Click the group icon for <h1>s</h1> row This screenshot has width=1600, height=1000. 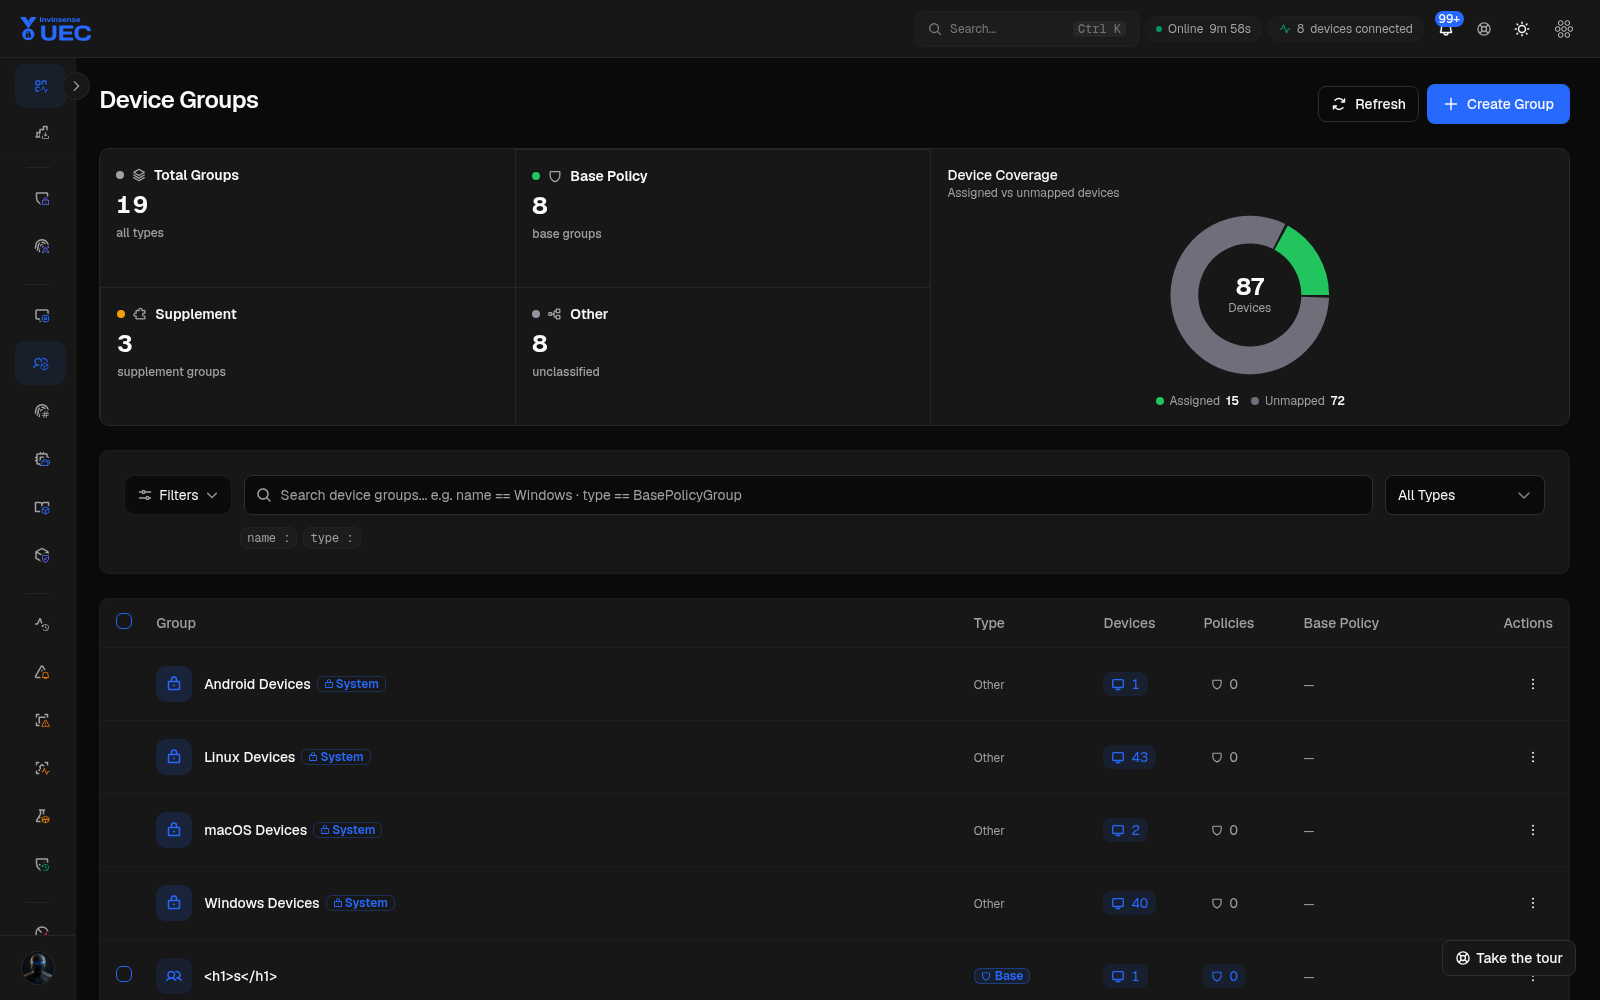click(174, 976)
